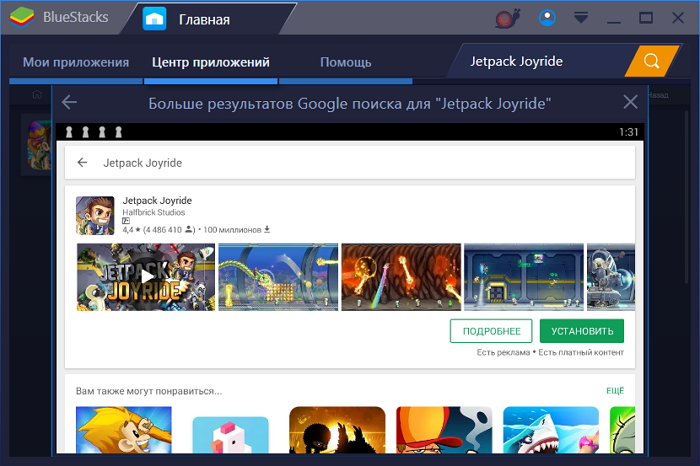Click the ЕЩЁ link for similar apps
700x466 pixels.
[x=615, y=391]
